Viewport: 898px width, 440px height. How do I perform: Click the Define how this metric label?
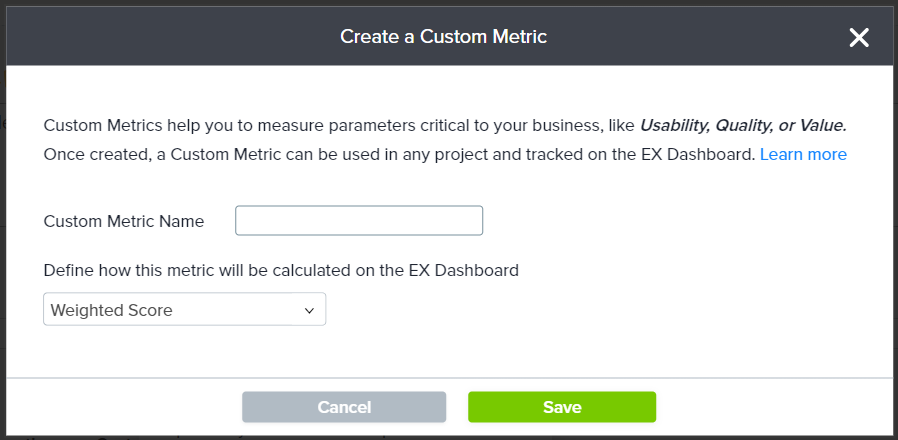pyautogui.click(x=281, y=270)
